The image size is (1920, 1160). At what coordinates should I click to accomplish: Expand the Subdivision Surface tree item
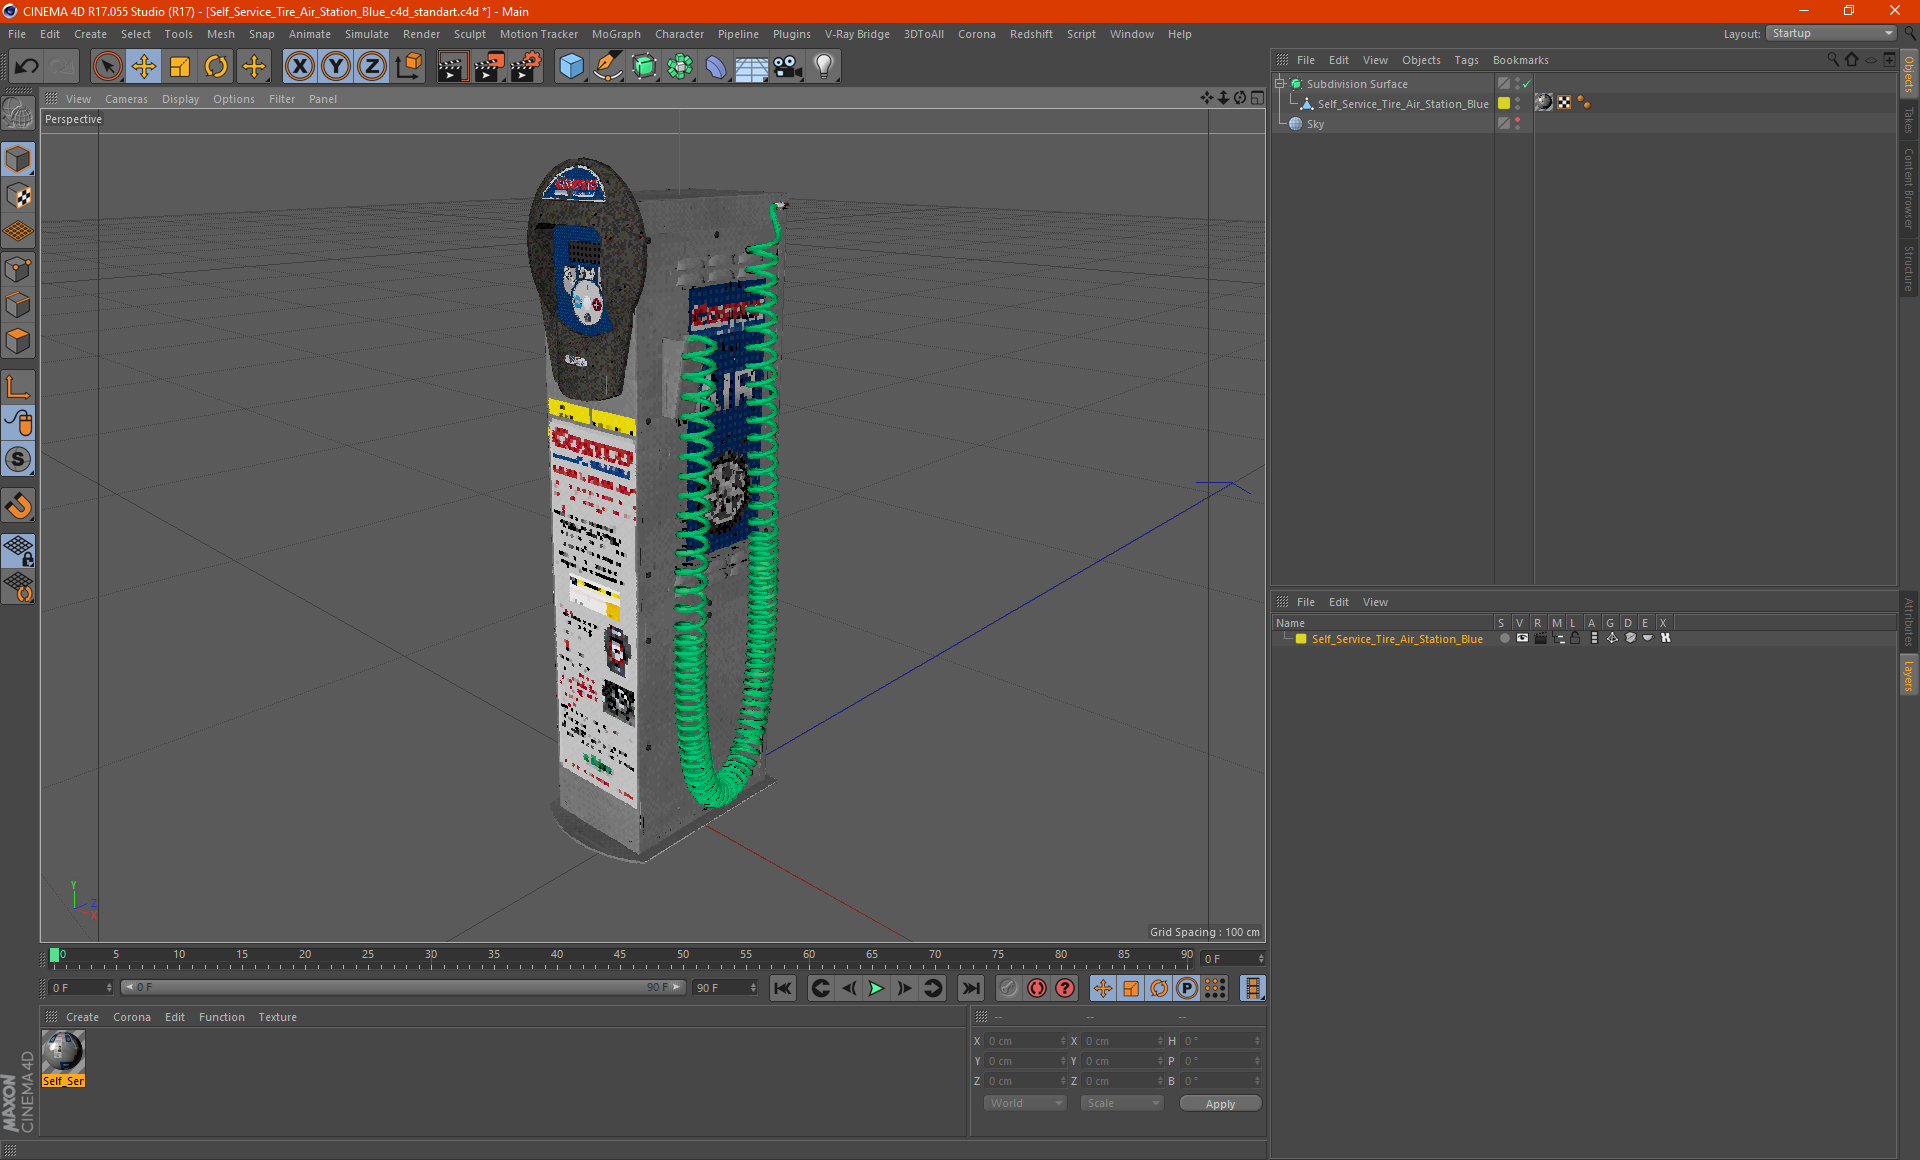[x=1280, y=84]
